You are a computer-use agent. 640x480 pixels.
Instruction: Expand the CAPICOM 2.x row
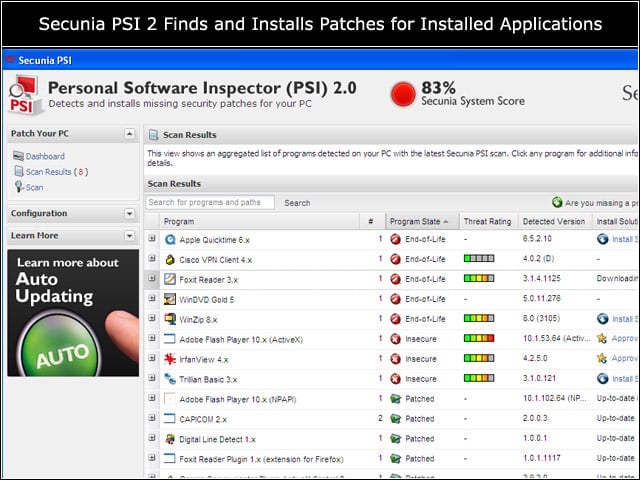coord(152,418)
